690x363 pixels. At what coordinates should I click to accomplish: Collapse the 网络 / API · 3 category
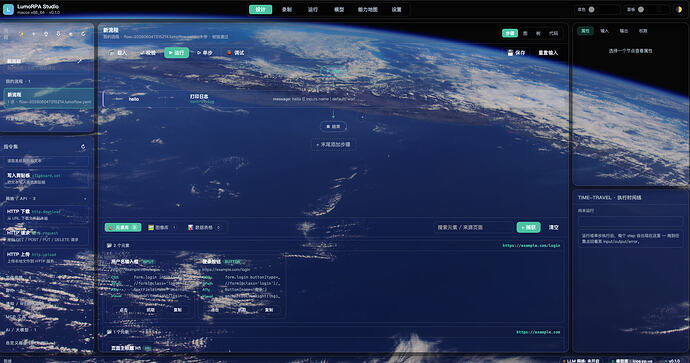[x=47, y=198]
